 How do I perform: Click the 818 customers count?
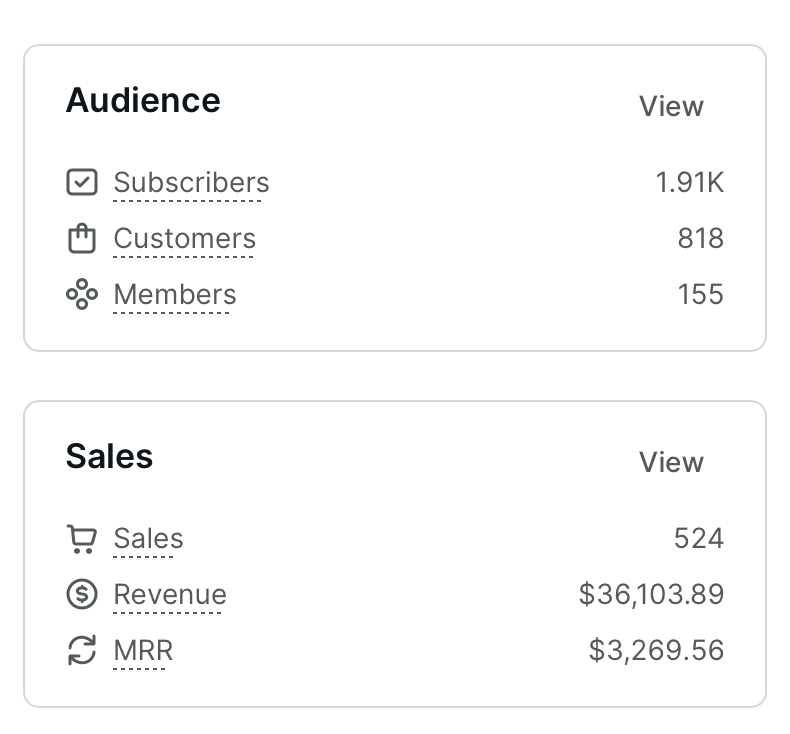700,239
